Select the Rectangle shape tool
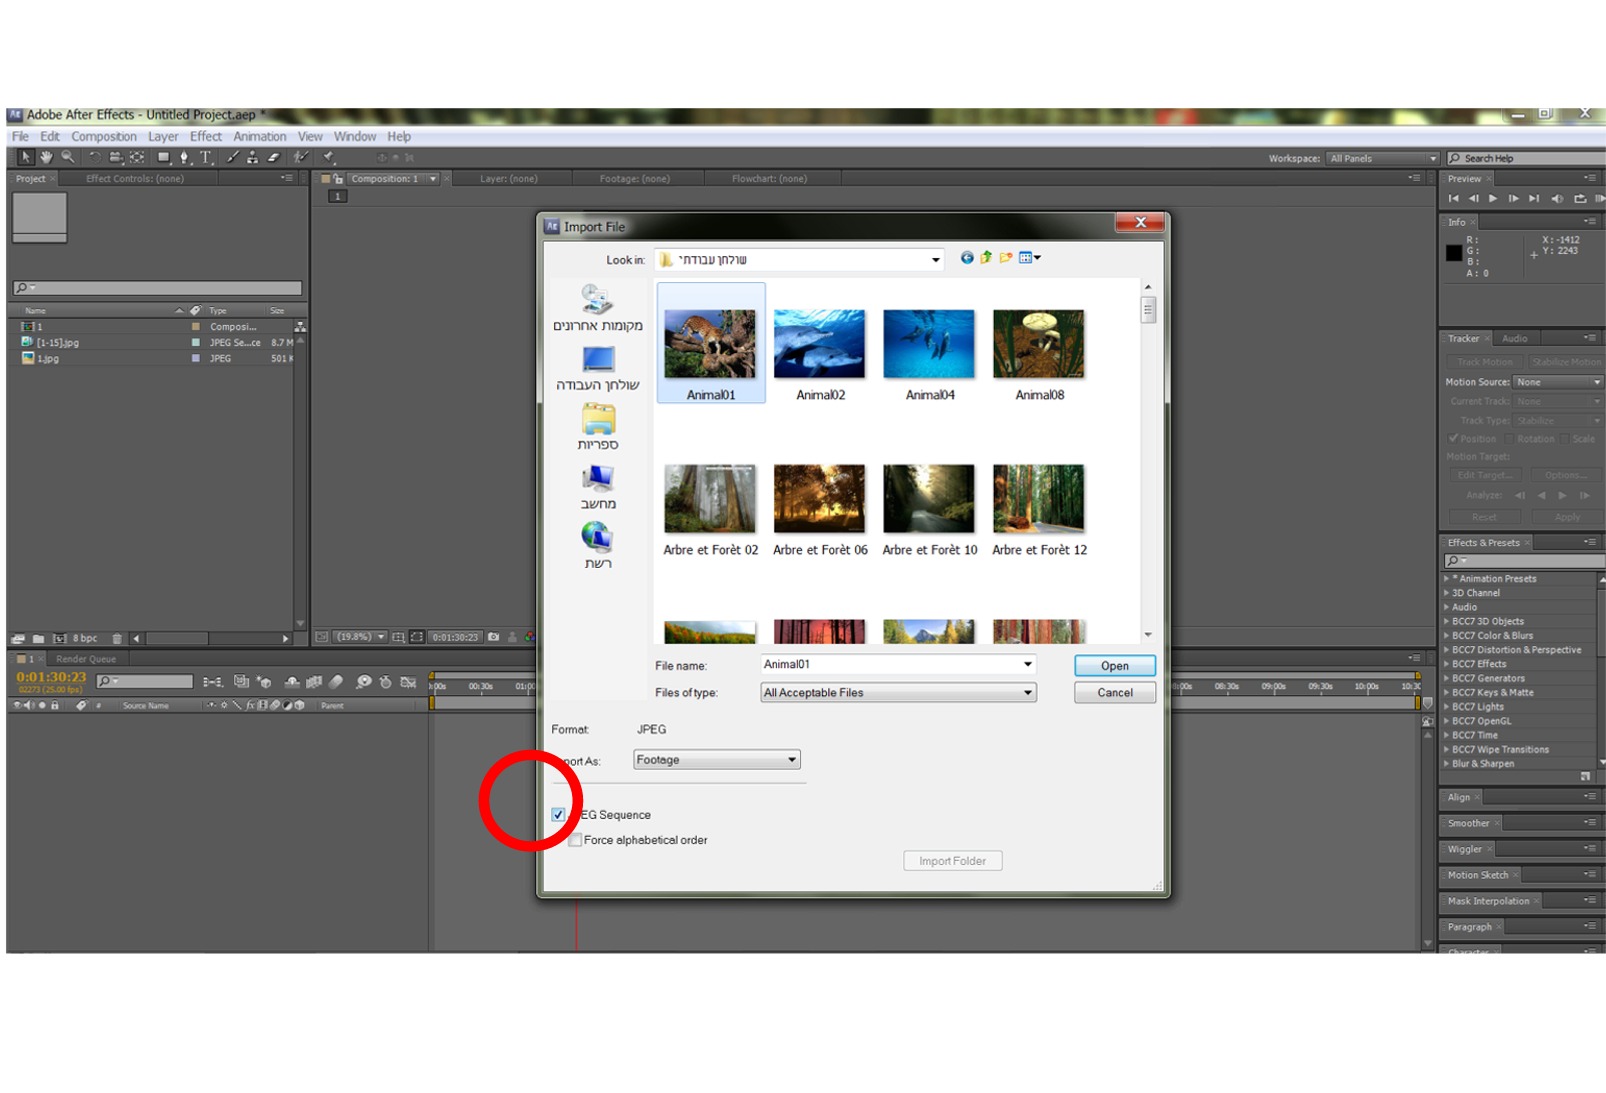 coord(163,157)
